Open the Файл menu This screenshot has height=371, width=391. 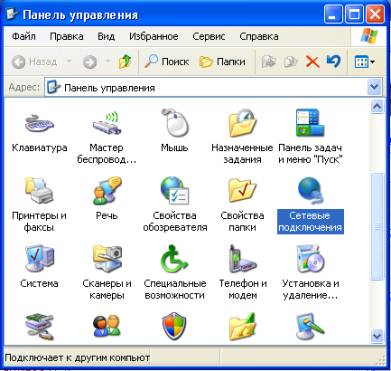pyautogui.click(x=24, y=36)
